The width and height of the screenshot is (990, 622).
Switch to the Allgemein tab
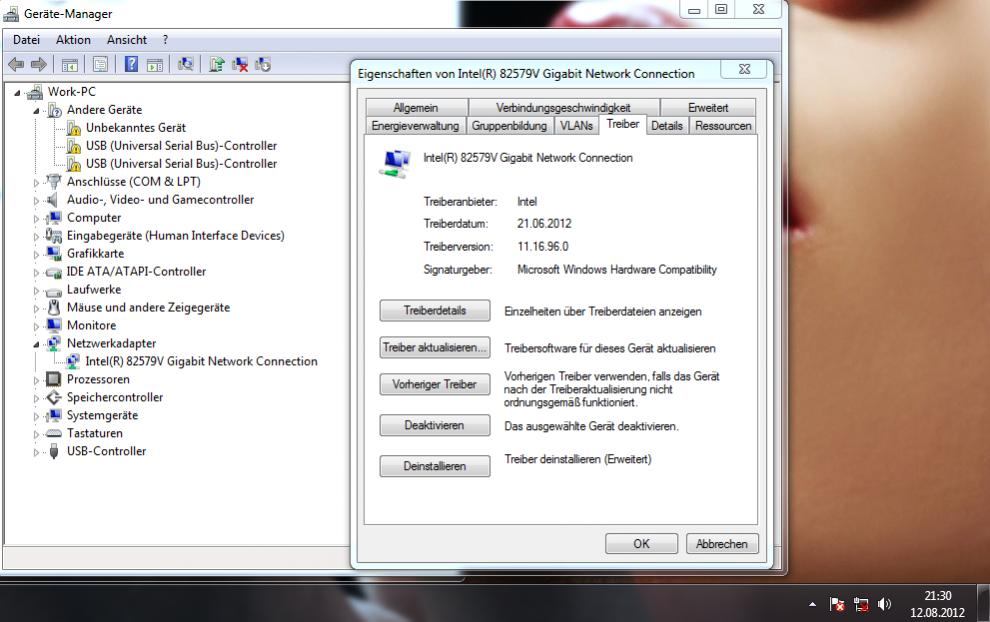pyautogui.click(x=416, y=107)
